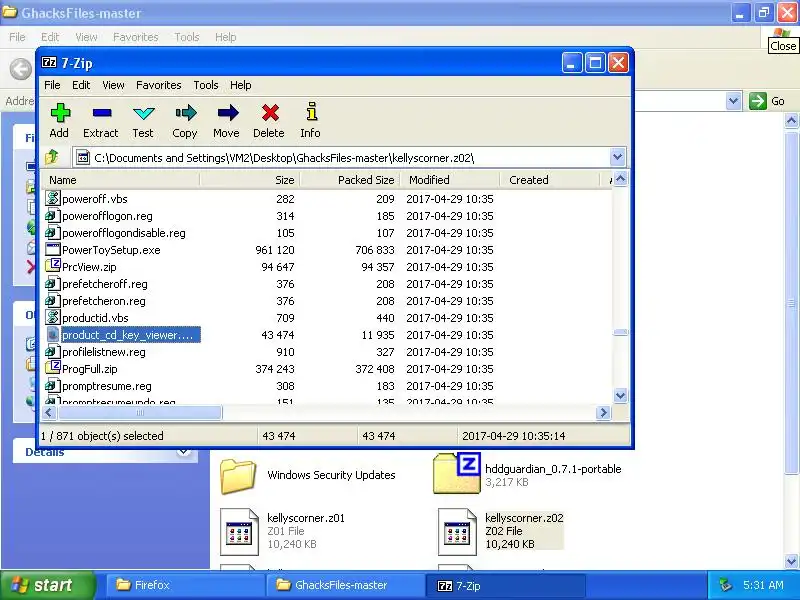Image resolution: width=800 pixels, height=600 pixels.
Task: Click the Add toolbar icon in 7-Zip
Action: coord(60,113)
